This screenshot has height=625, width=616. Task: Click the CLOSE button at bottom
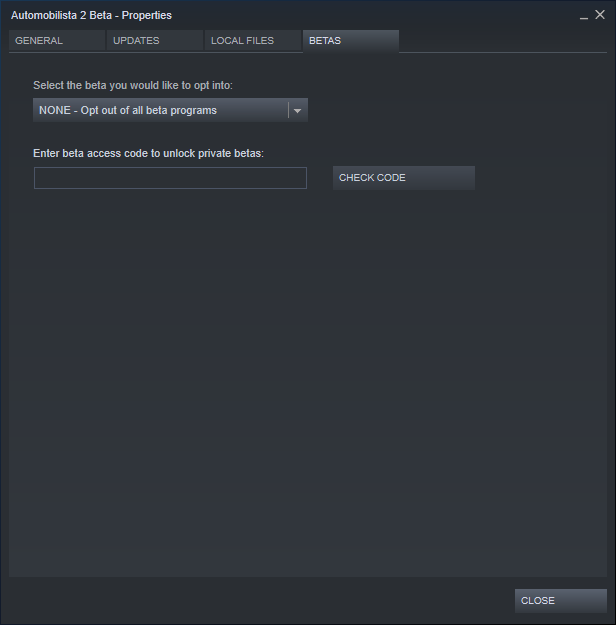click(561, 601)
